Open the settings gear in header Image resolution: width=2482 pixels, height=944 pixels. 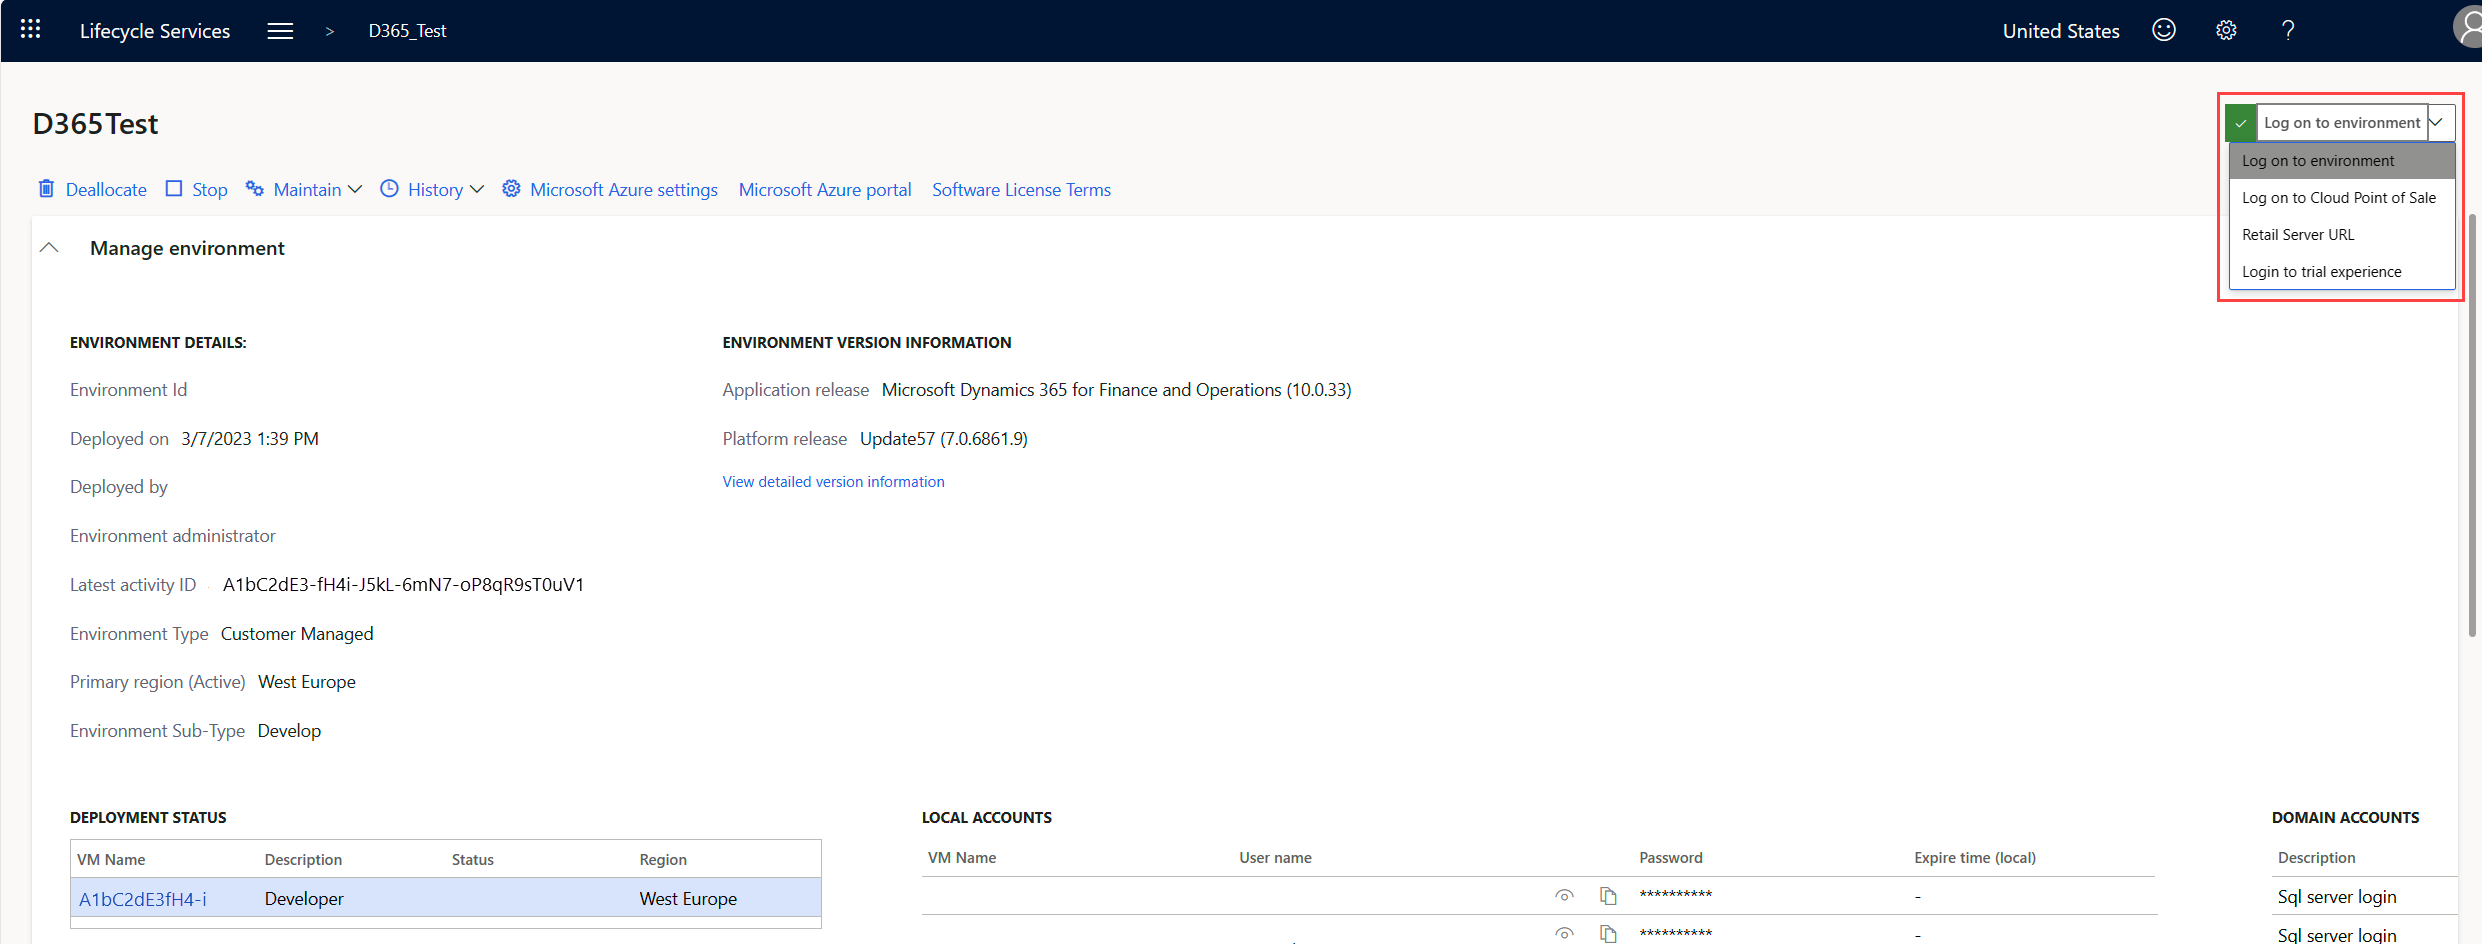[x=2226, y=30]
